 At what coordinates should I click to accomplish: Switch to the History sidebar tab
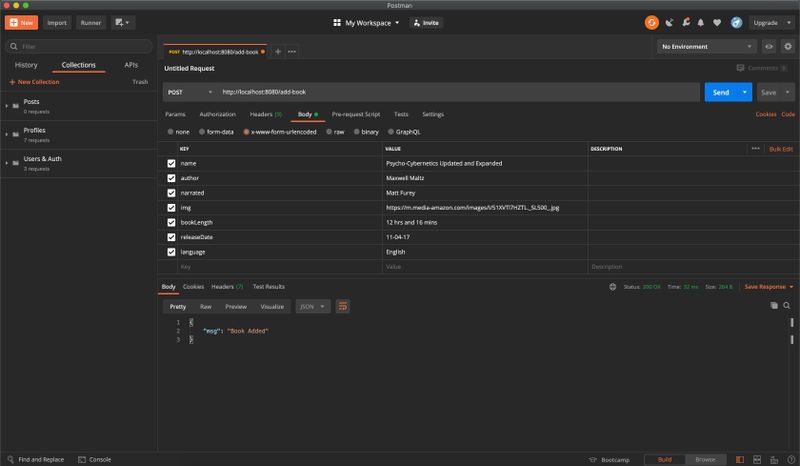(26, 65)
